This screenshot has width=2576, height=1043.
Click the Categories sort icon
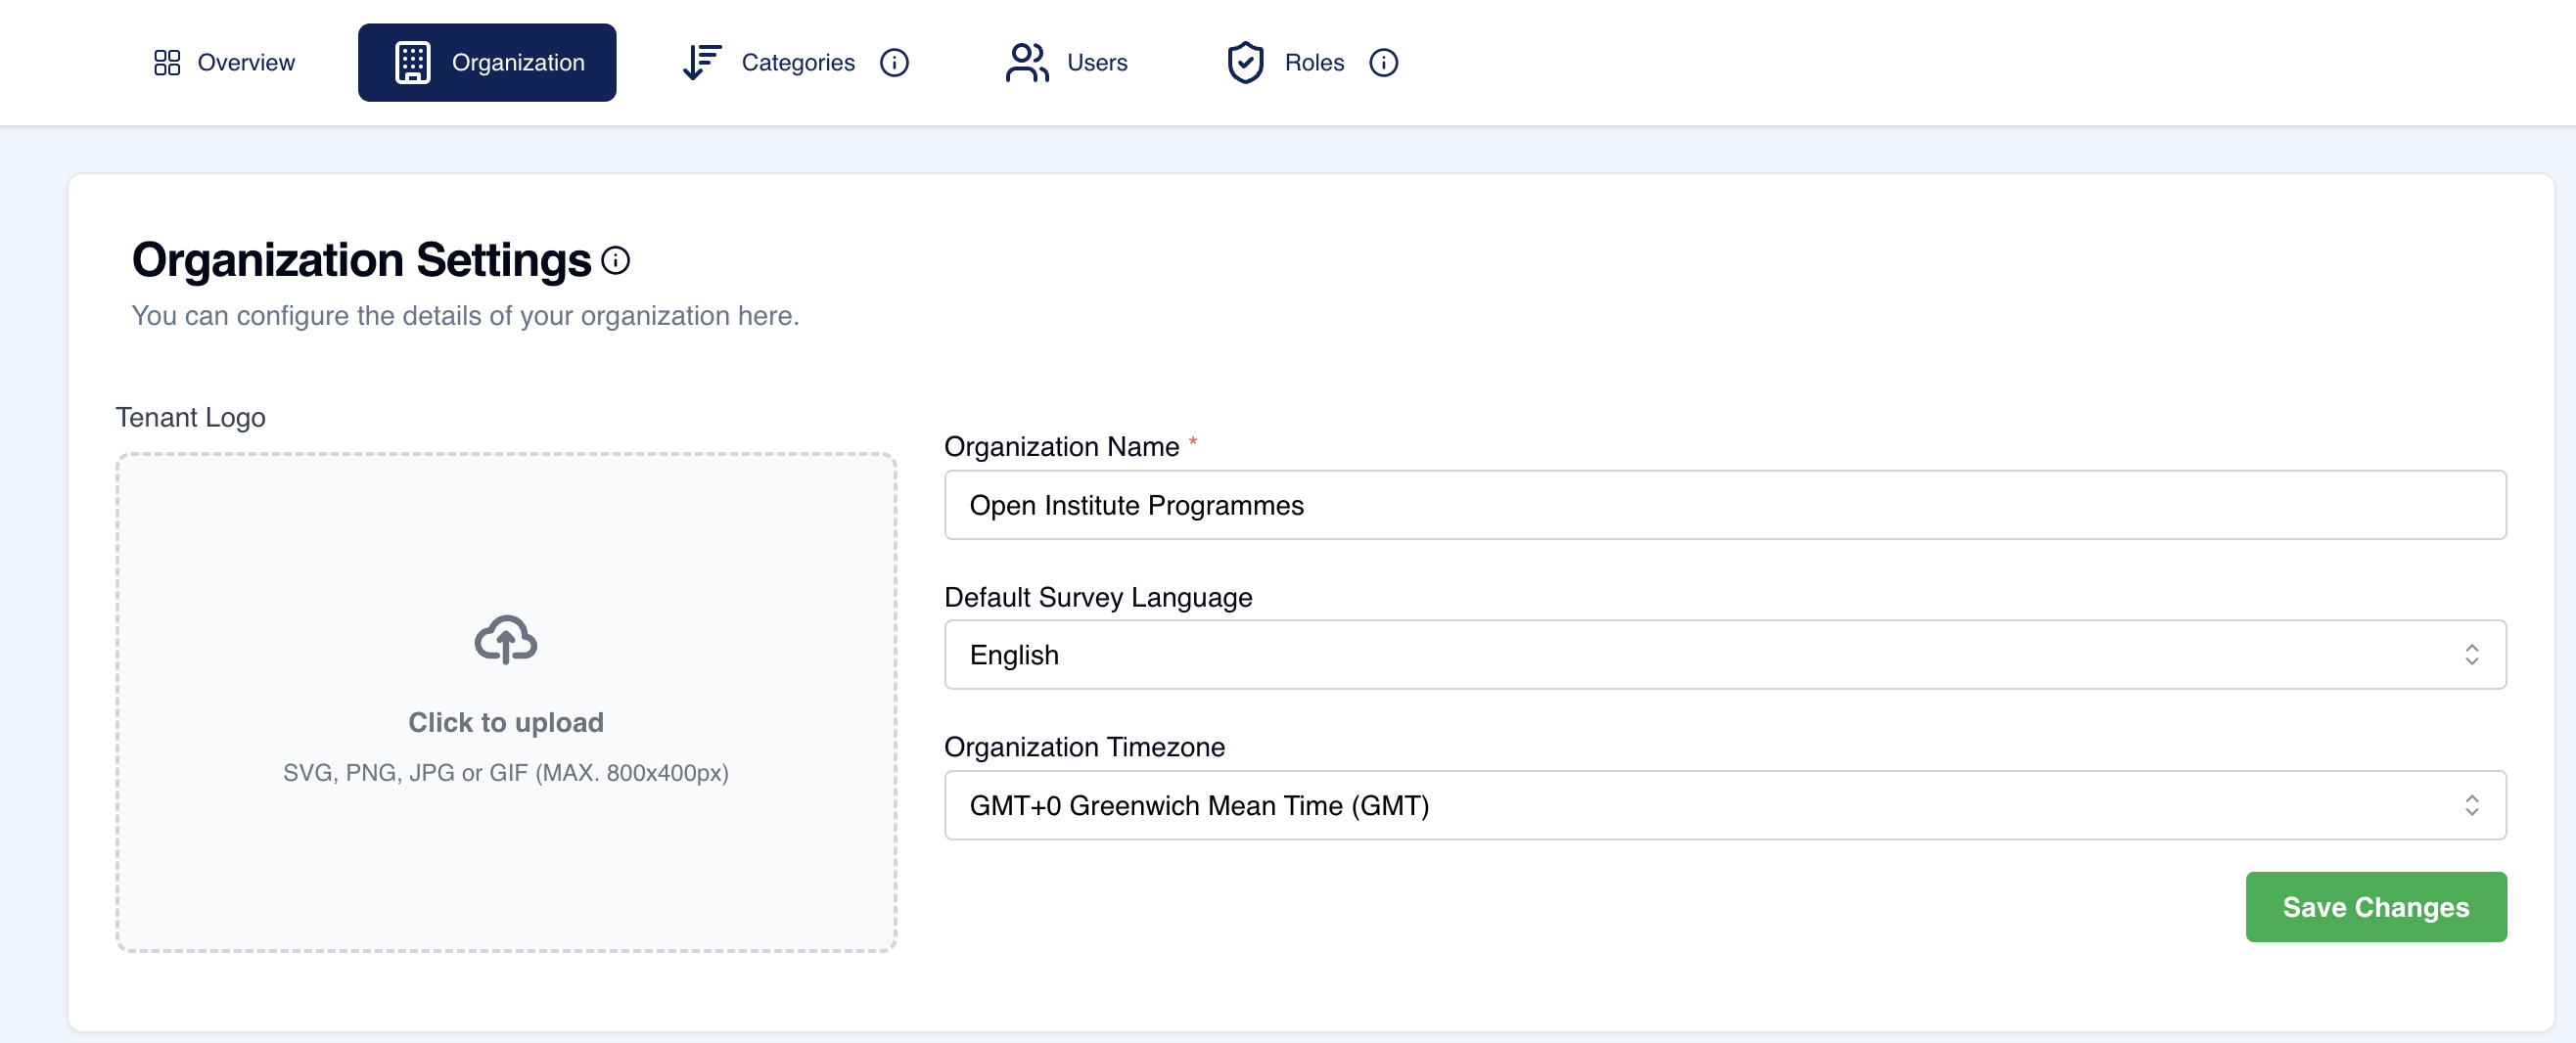pos(702,63)
